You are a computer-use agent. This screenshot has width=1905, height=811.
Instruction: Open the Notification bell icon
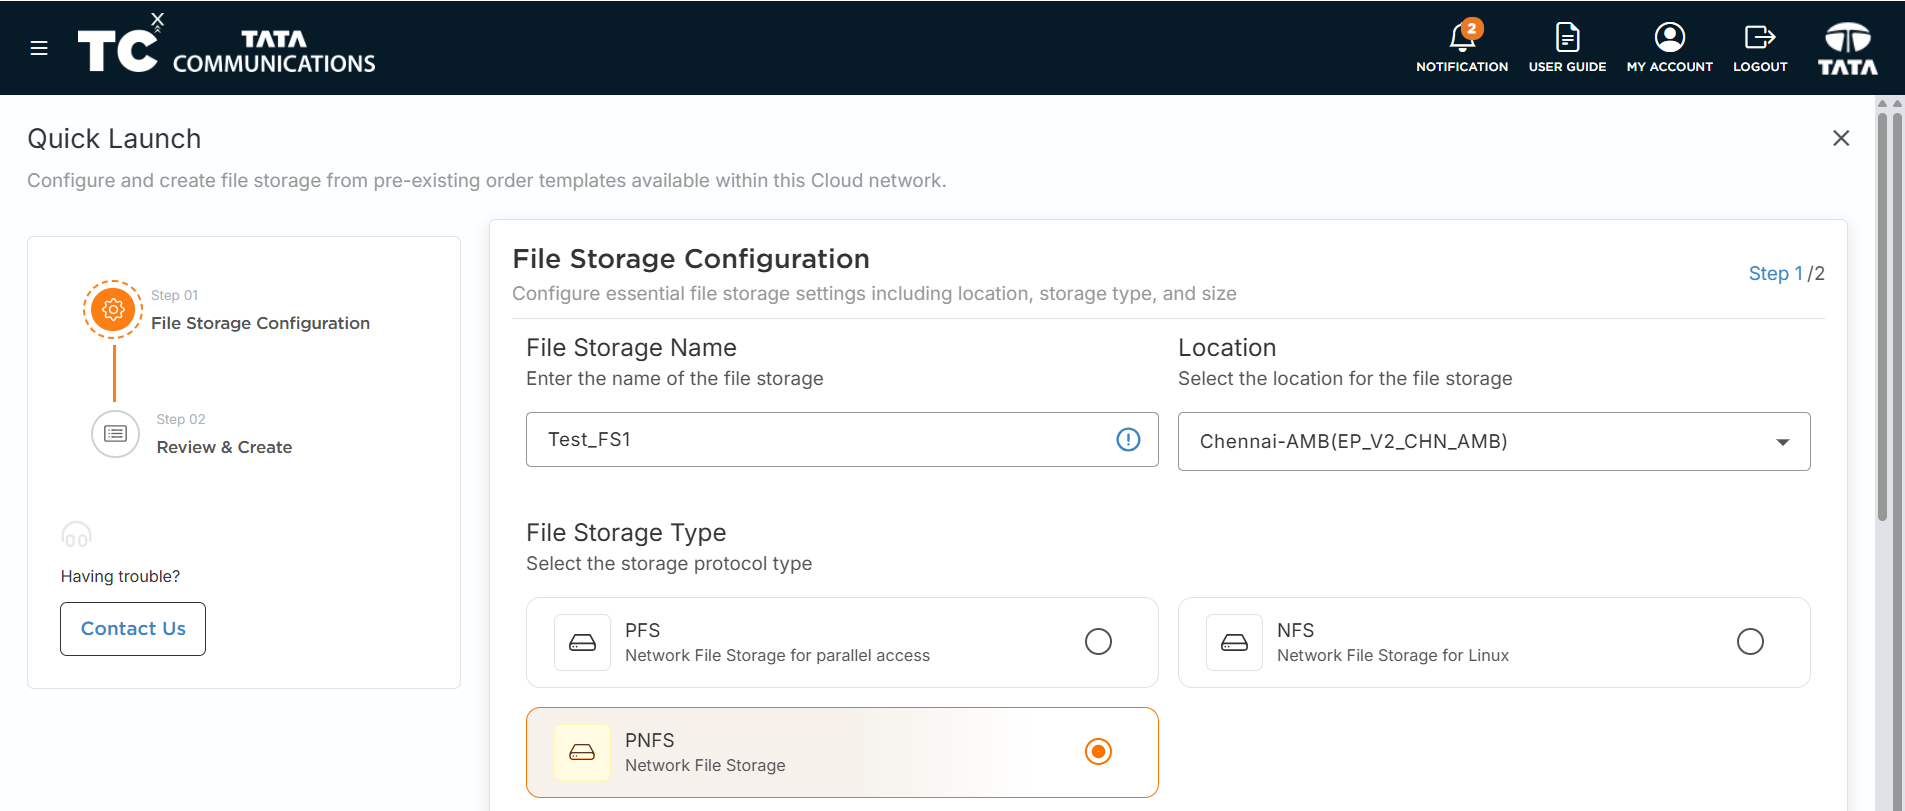coord(1462,38)
